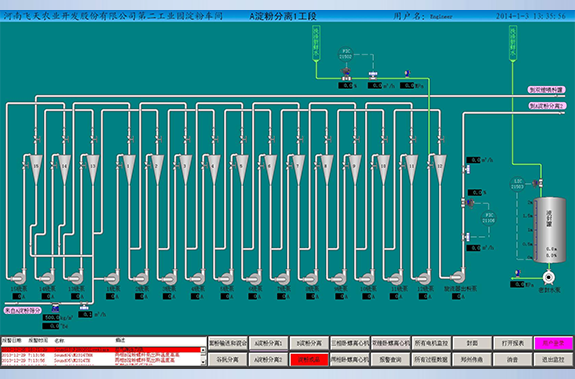Click the 洗涤罐 wash tank graphic
This screenshot has width=575, height=379.
point(549,230)
